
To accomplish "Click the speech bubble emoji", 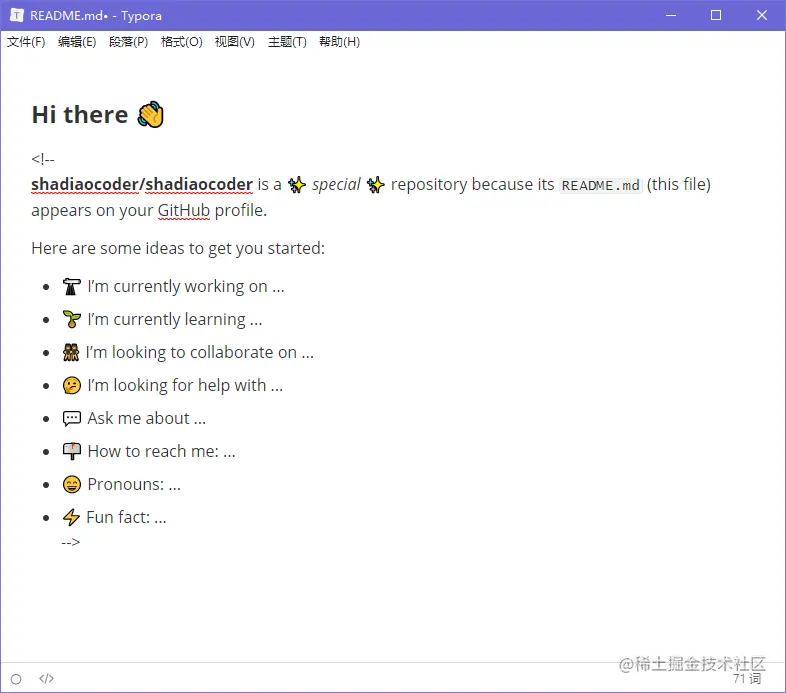I will [x=72, y=418].
